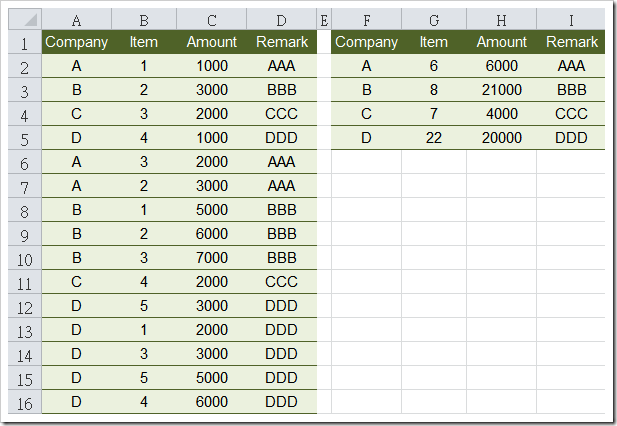Click the Company header cell in column A
Screen dimensions: 617x426
click(x=77, y=42)
